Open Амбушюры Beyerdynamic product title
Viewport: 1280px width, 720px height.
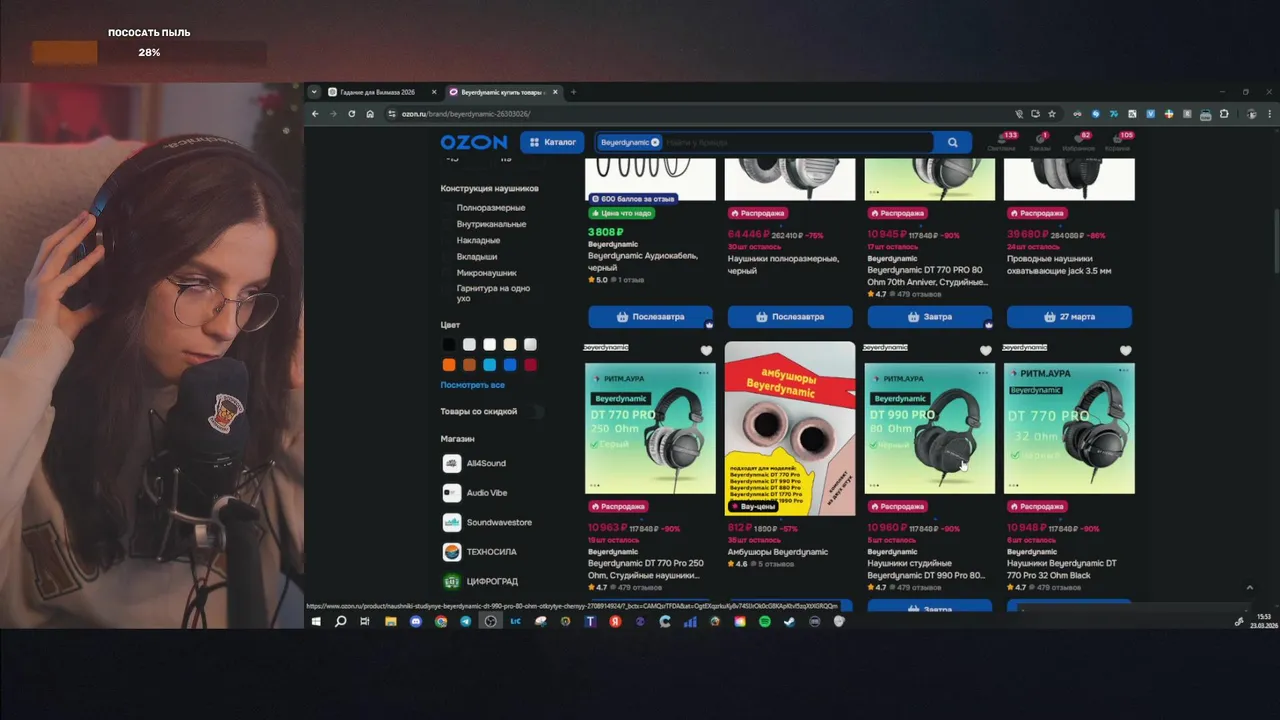point(778,552)
